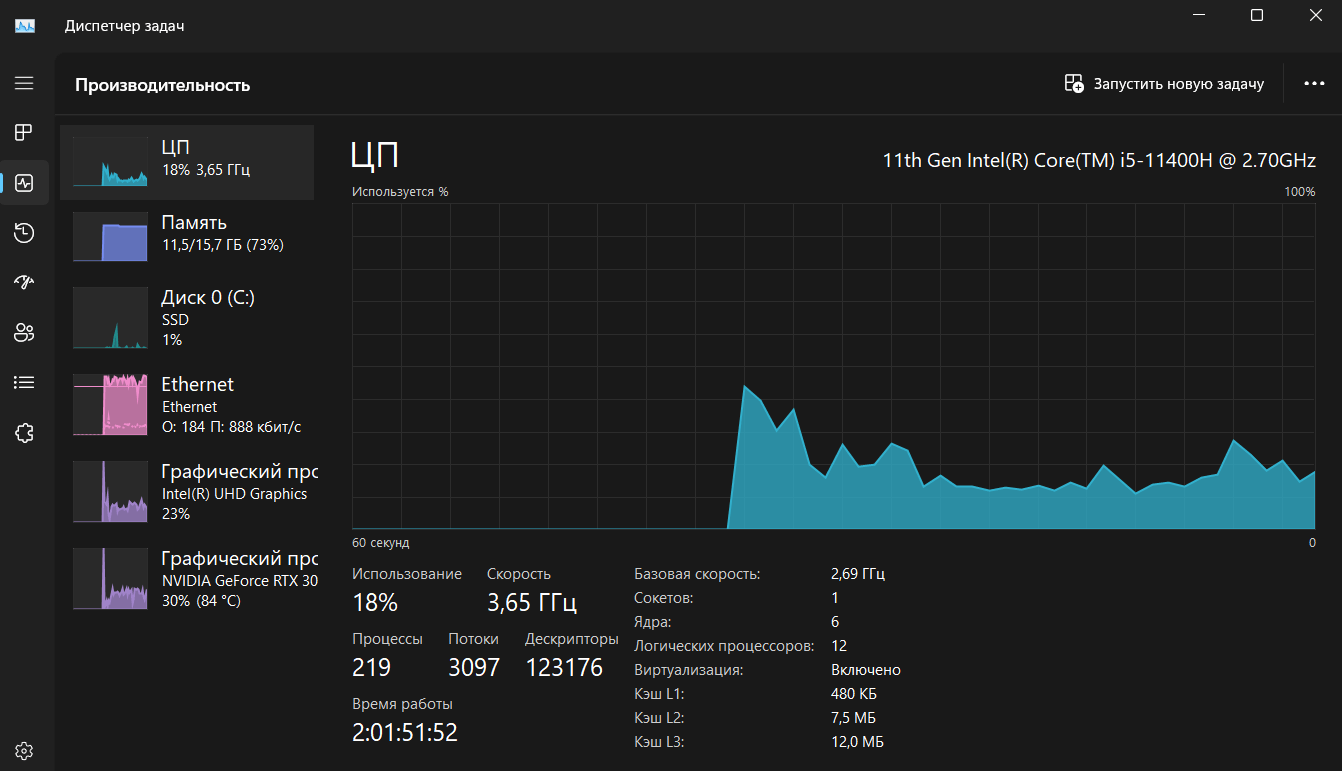Open the hamburger navigation menu

coord(24,83)
